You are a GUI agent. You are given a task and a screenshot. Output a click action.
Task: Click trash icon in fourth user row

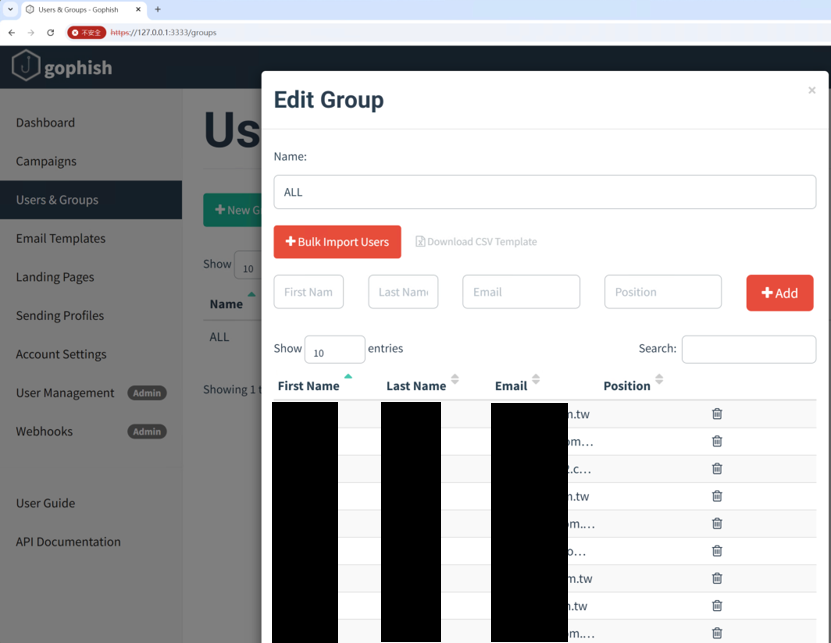(x=717, y=496)
